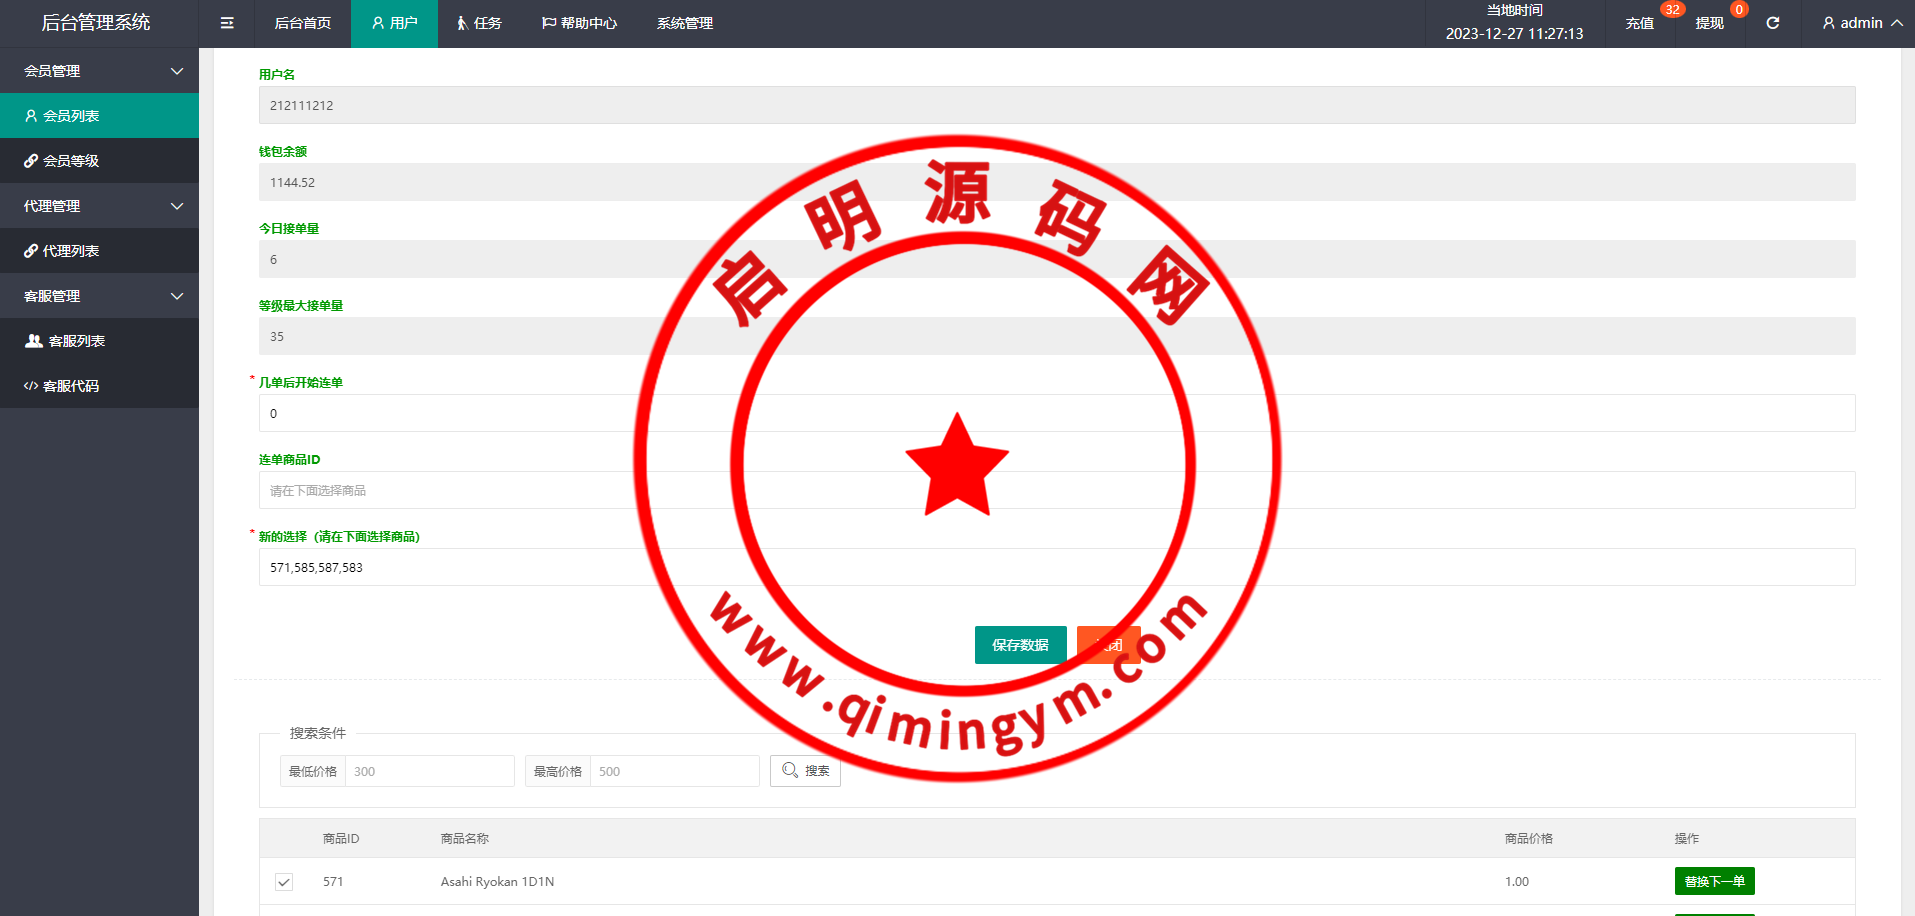Select 会员列表 in the sidebar
The height and width of the screenshot is (916, 1915).
click(70, 116)
